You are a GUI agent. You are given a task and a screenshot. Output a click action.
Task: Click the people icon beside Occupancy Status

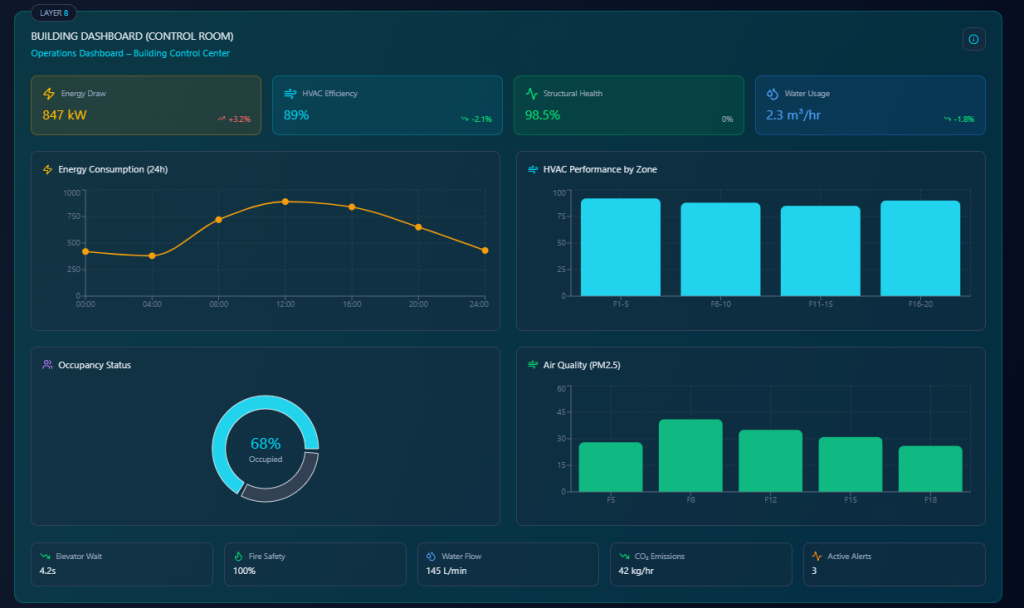click(x=47, y=365)
